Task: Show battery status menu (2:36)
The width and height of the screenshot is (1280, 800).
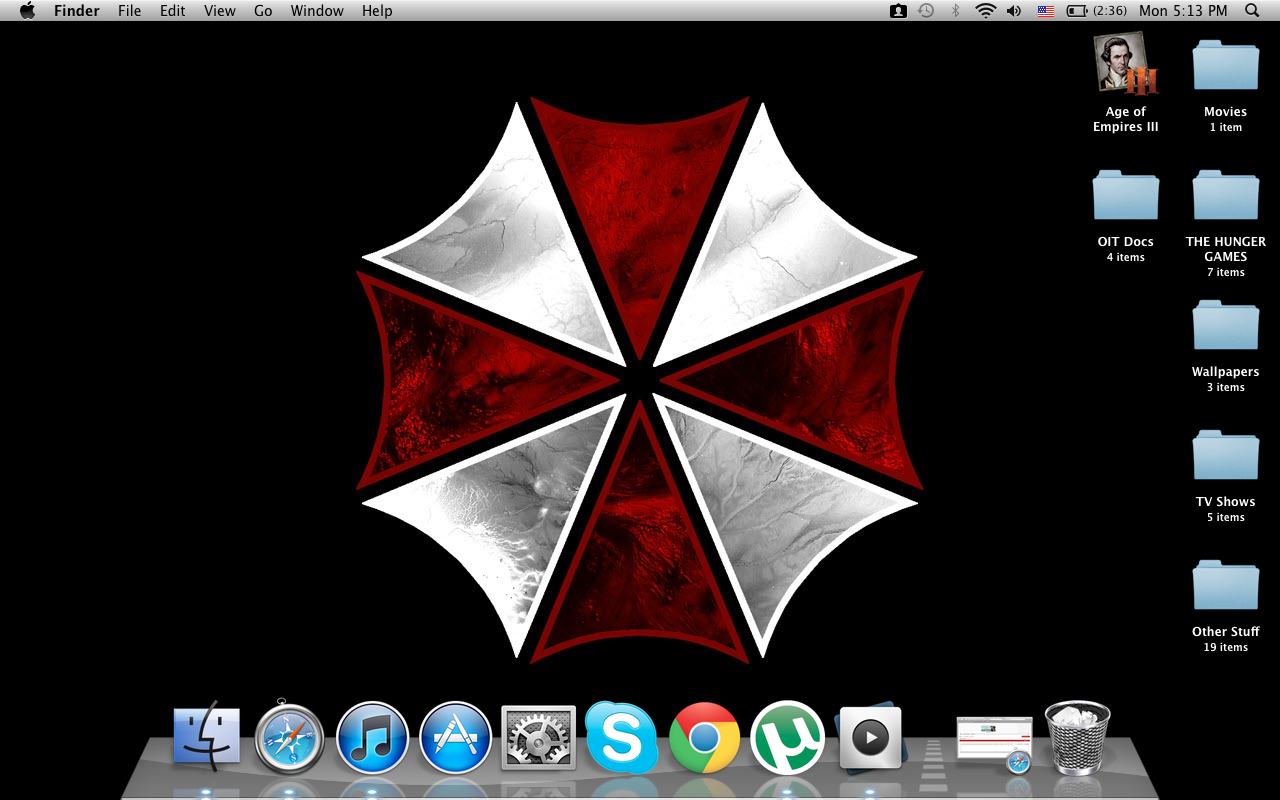Action: [x=1097, y=11]
